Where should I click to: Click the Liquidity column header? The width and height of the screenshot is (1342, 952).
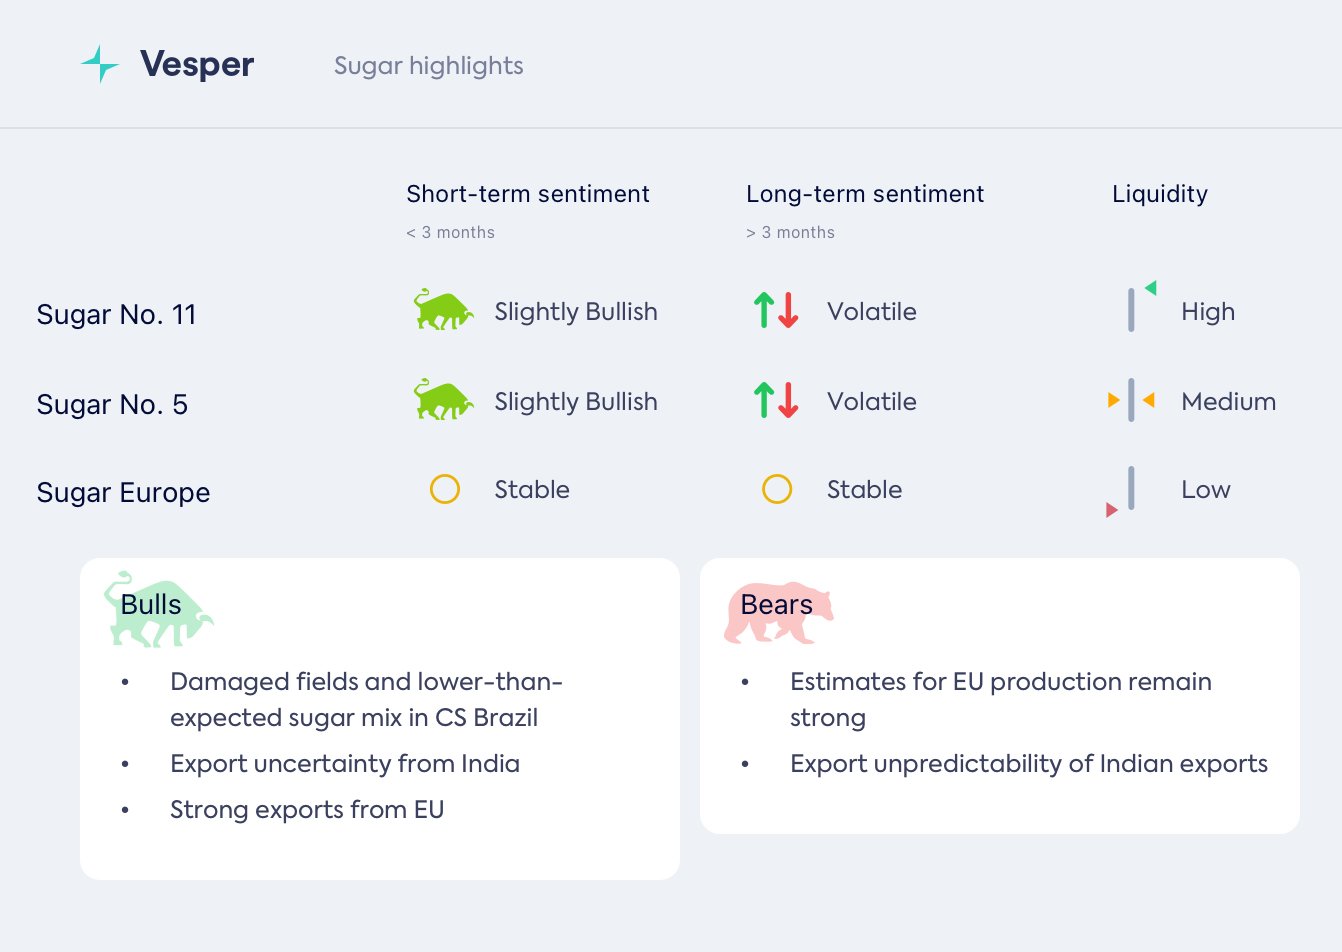coord(1160,194)
